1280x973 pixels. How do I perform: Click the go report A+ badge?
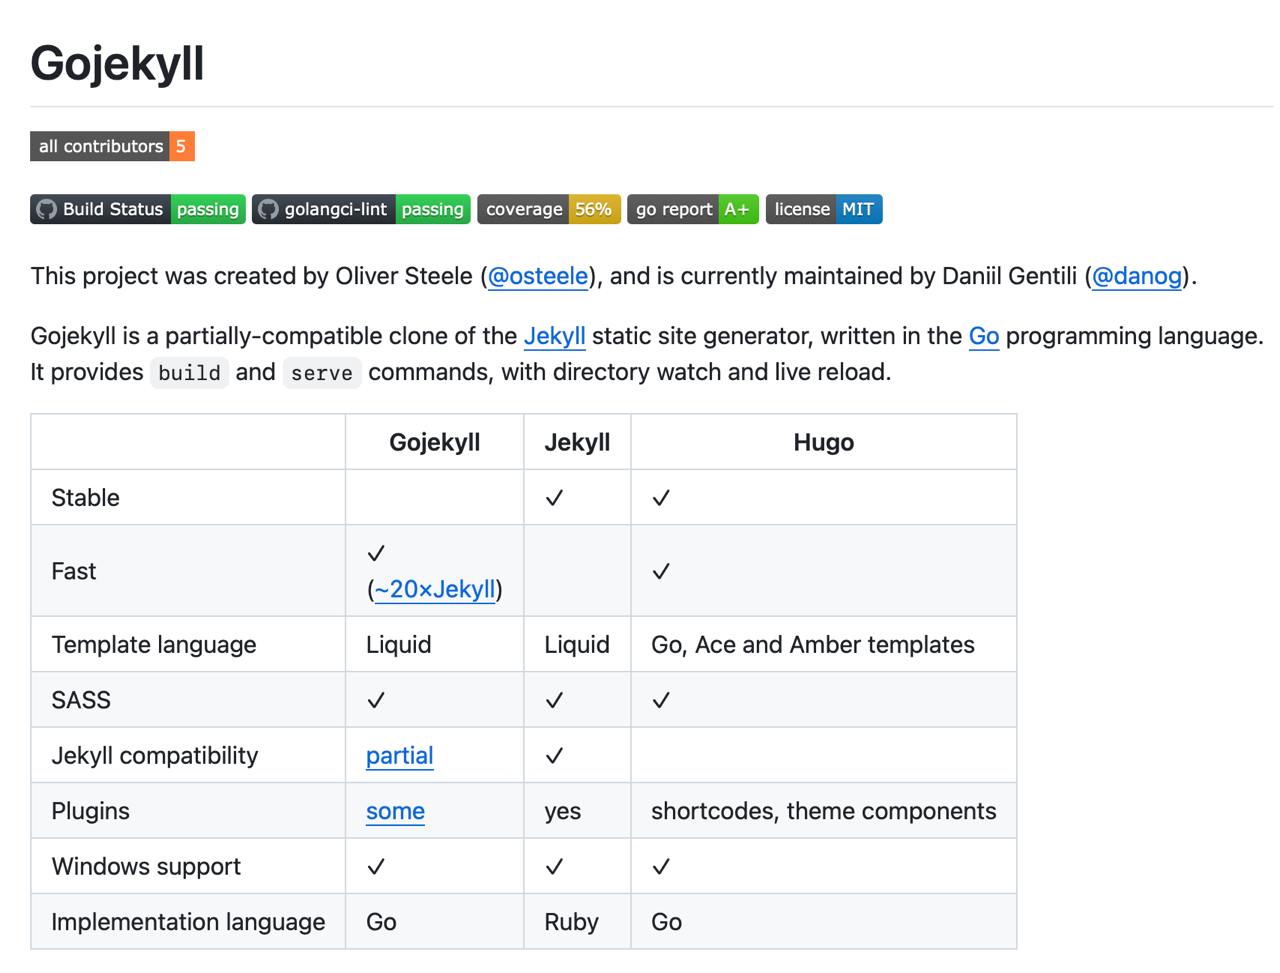693,209
